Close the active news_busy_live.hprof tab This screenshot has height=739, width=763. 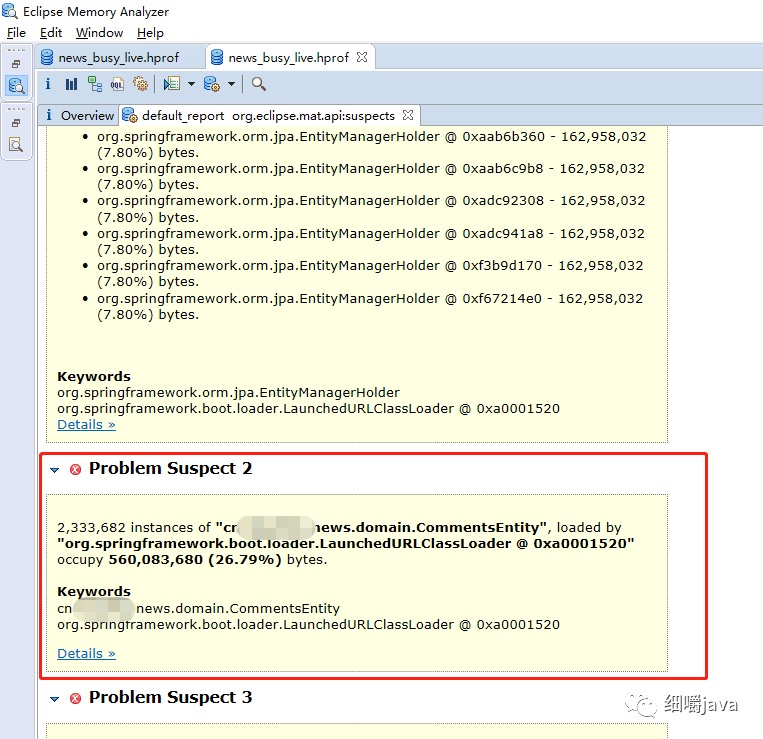[362, 57]
